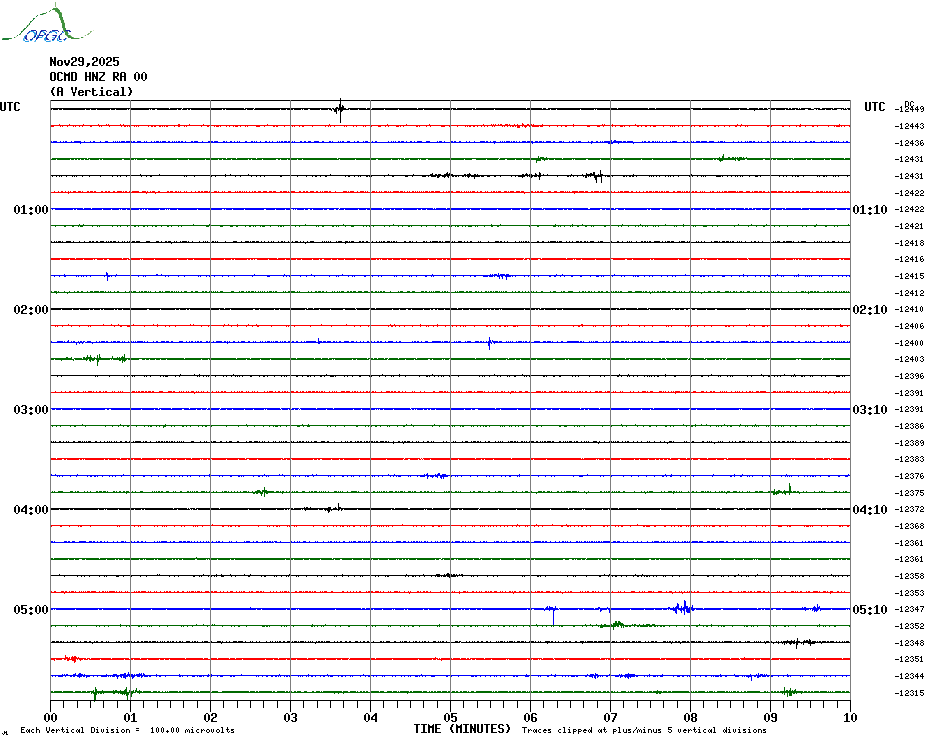Click the Nov29,2025 date label
The height and width of the screenshot is (744, 930).
click(x=84, y=62)
